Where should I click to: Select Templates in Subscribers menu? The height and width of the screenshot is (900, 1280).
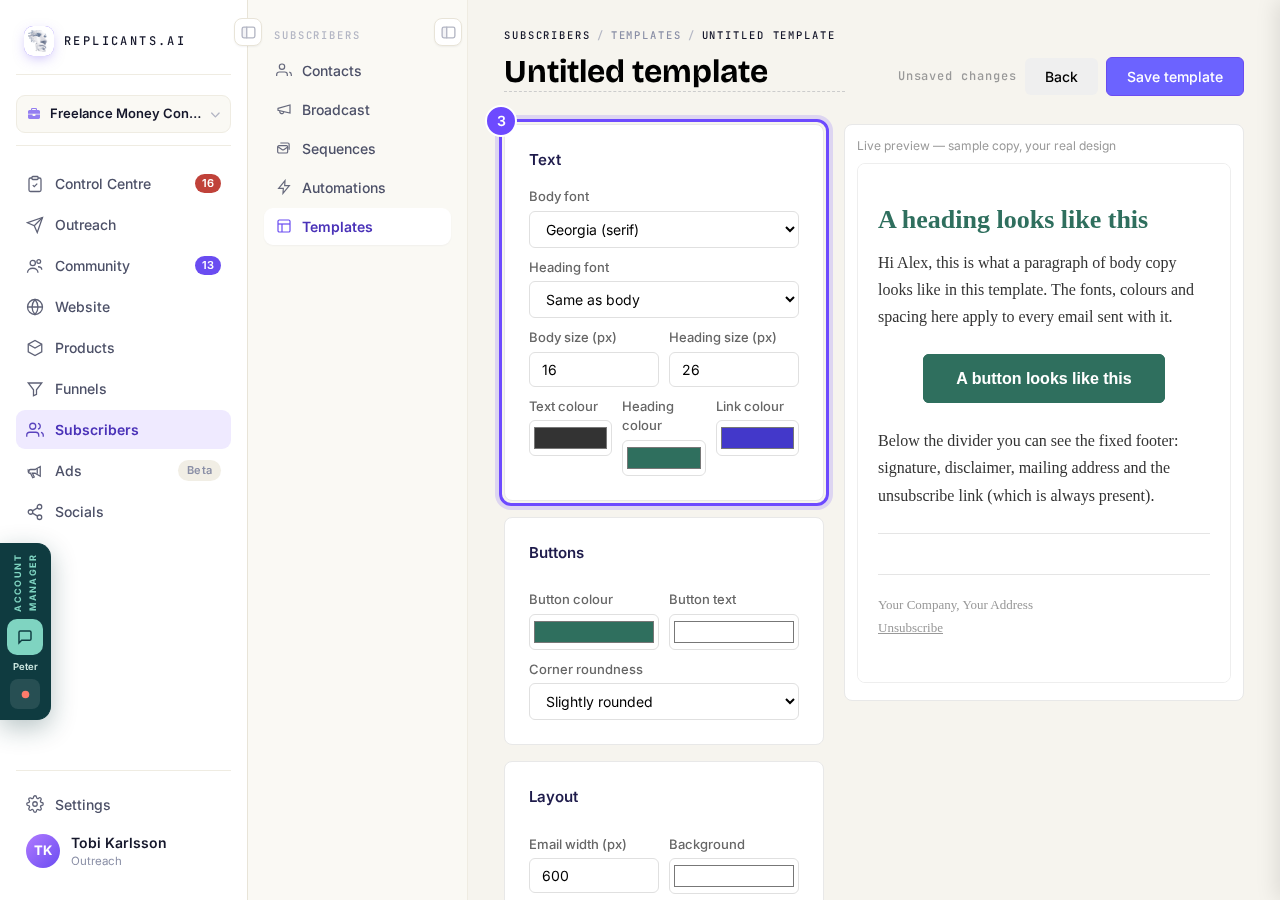(357, 226)
